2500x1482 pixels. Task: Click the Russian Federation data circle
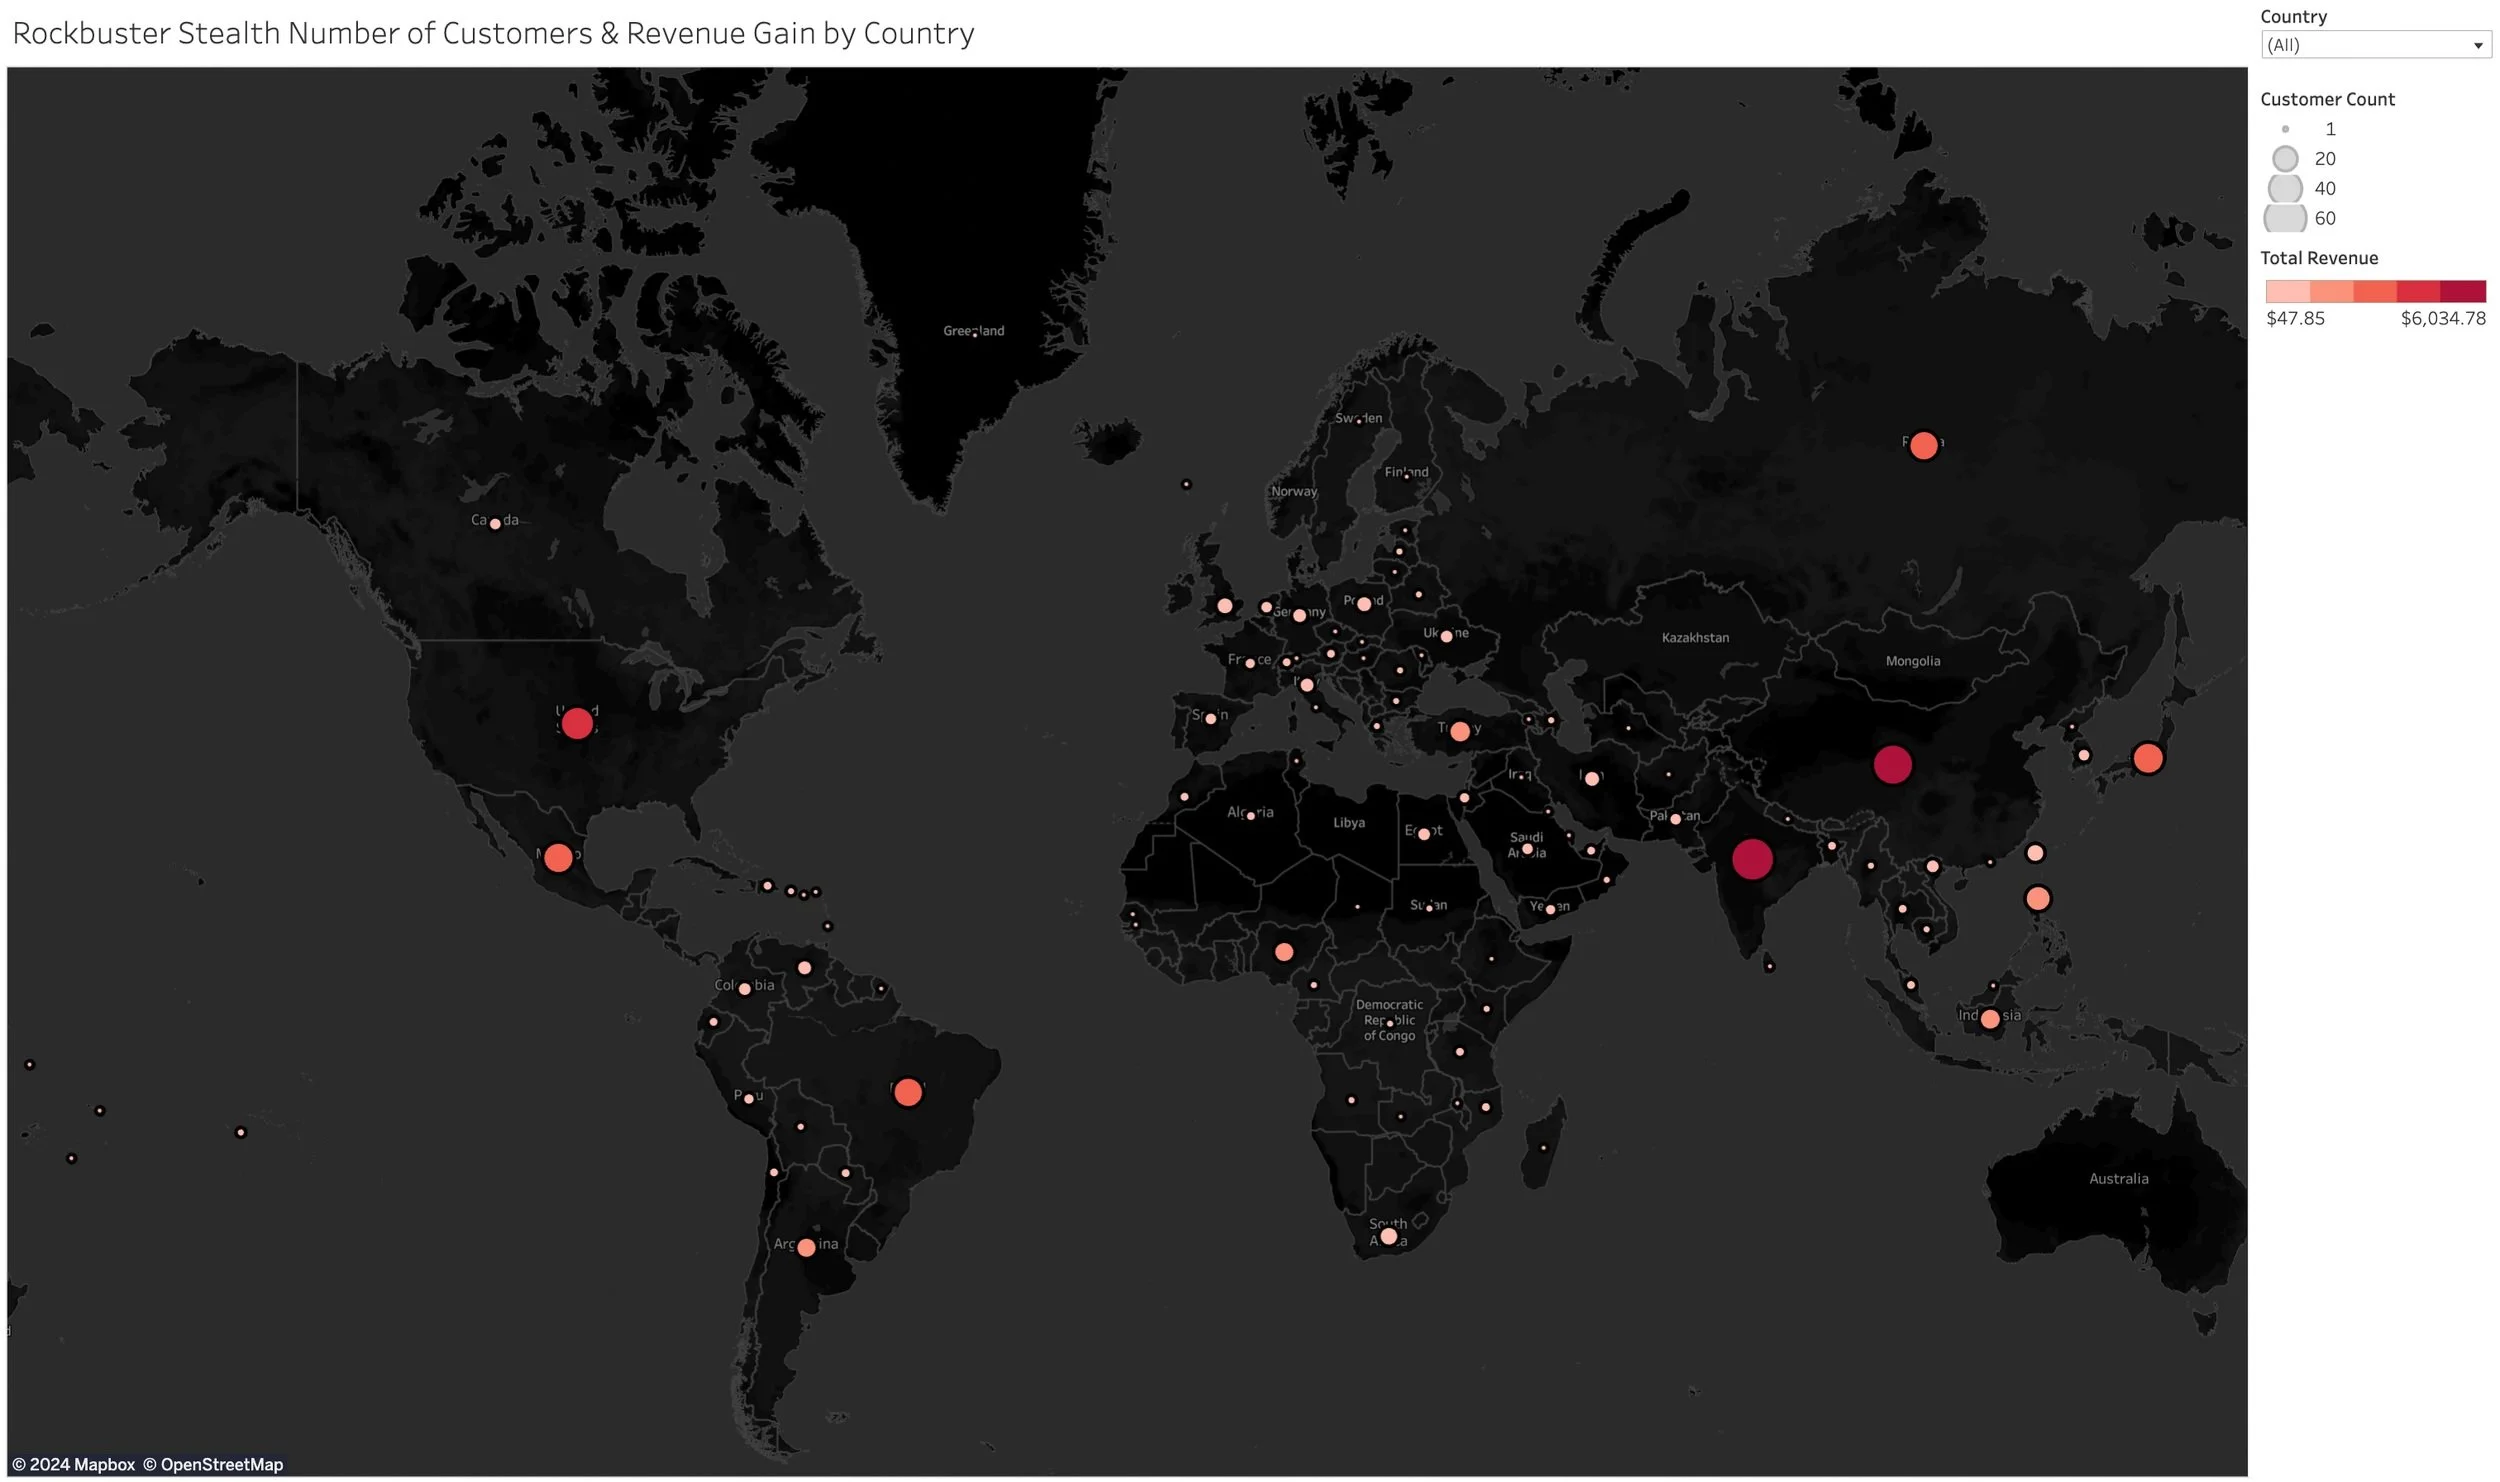pyautogui.click(x=1923, y=446)
